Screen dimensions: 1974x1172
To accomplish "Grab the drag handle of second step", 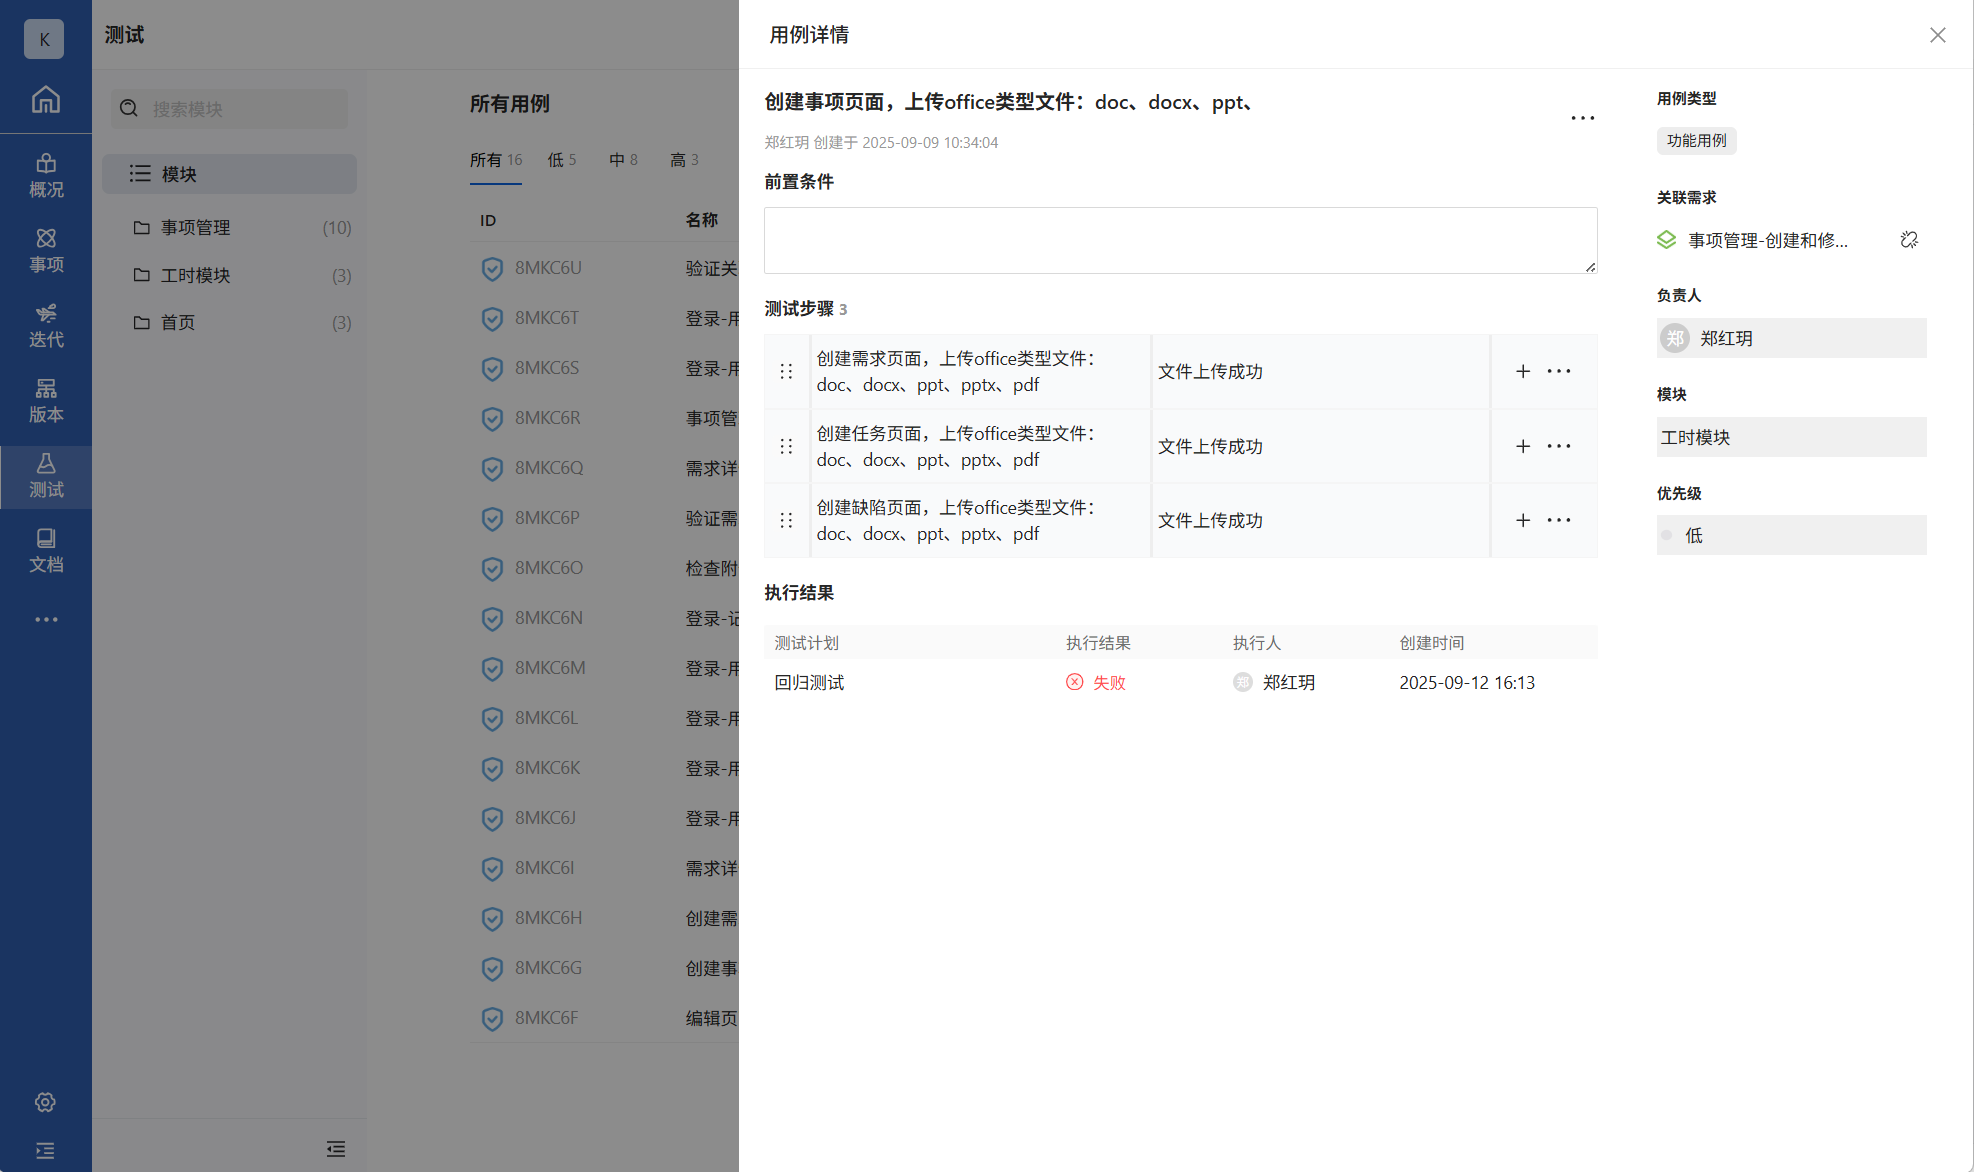I will [x=786, y=446].
